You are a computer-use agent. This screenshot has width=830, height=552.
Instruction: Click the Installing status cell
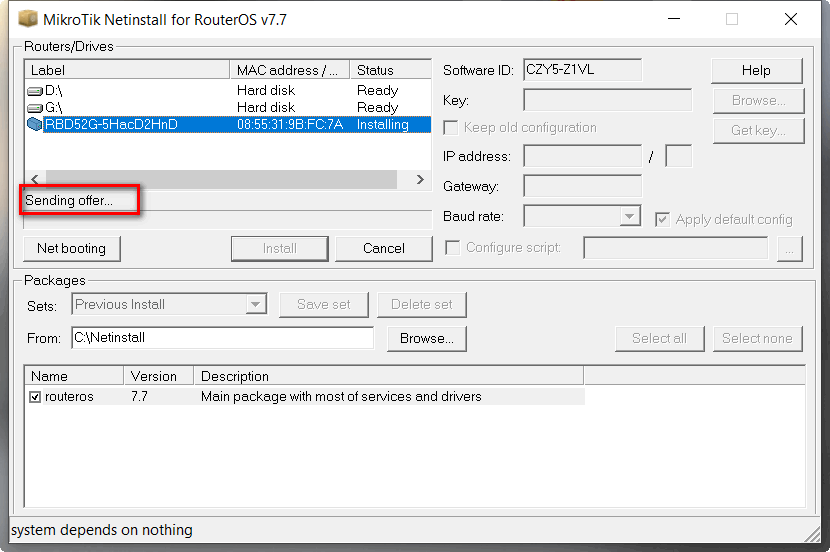pos(383,124)
